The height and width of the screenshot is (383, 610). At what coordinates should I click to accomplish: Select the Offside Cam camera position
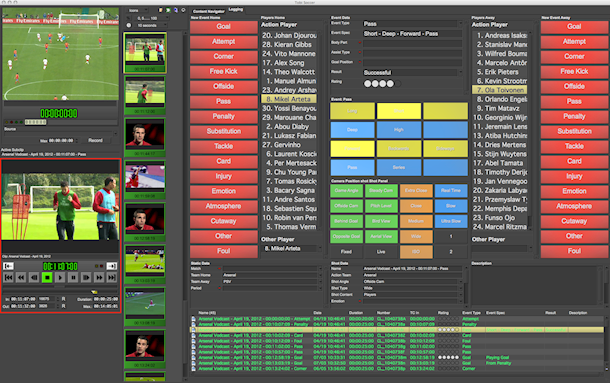(x=346, y=206)
